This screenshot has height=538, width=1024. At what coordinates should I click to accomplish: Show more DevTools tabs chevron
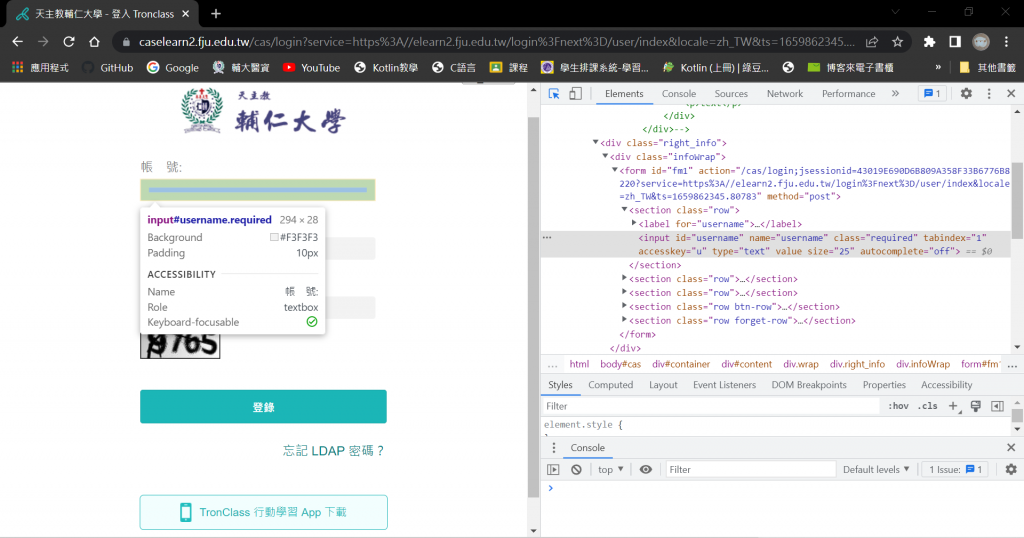pos(895,94)
